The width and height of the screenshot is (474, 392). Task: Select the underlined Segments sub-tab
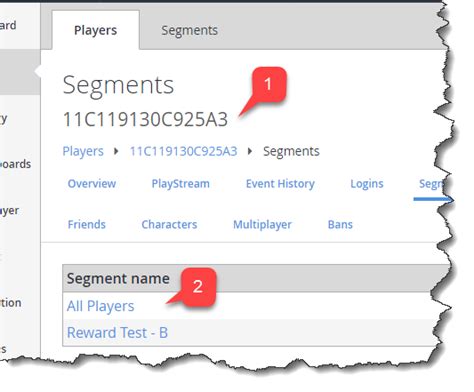(432, 184)
